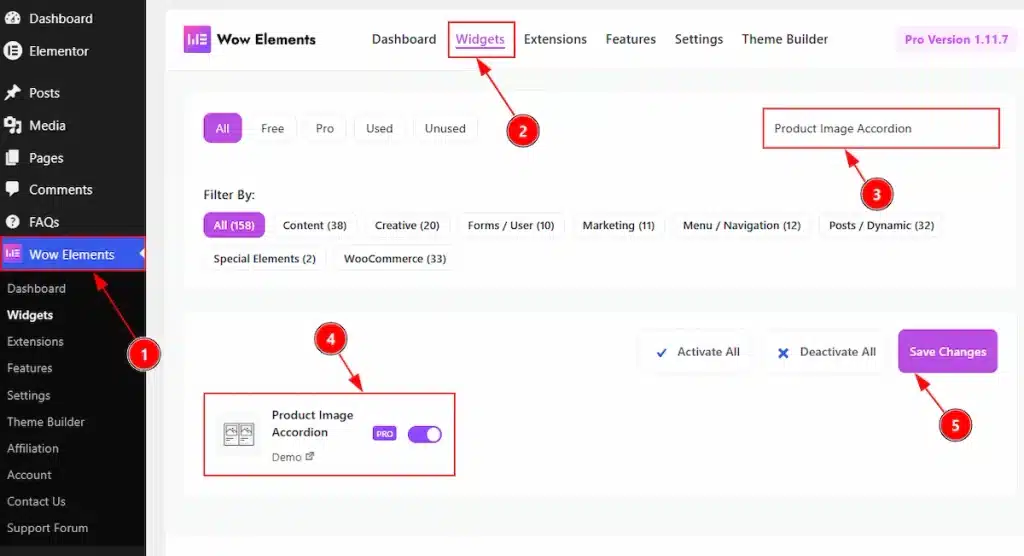Open the Demo link of the widget
Screen dimensions: 1024x556
tap(293, 457)
